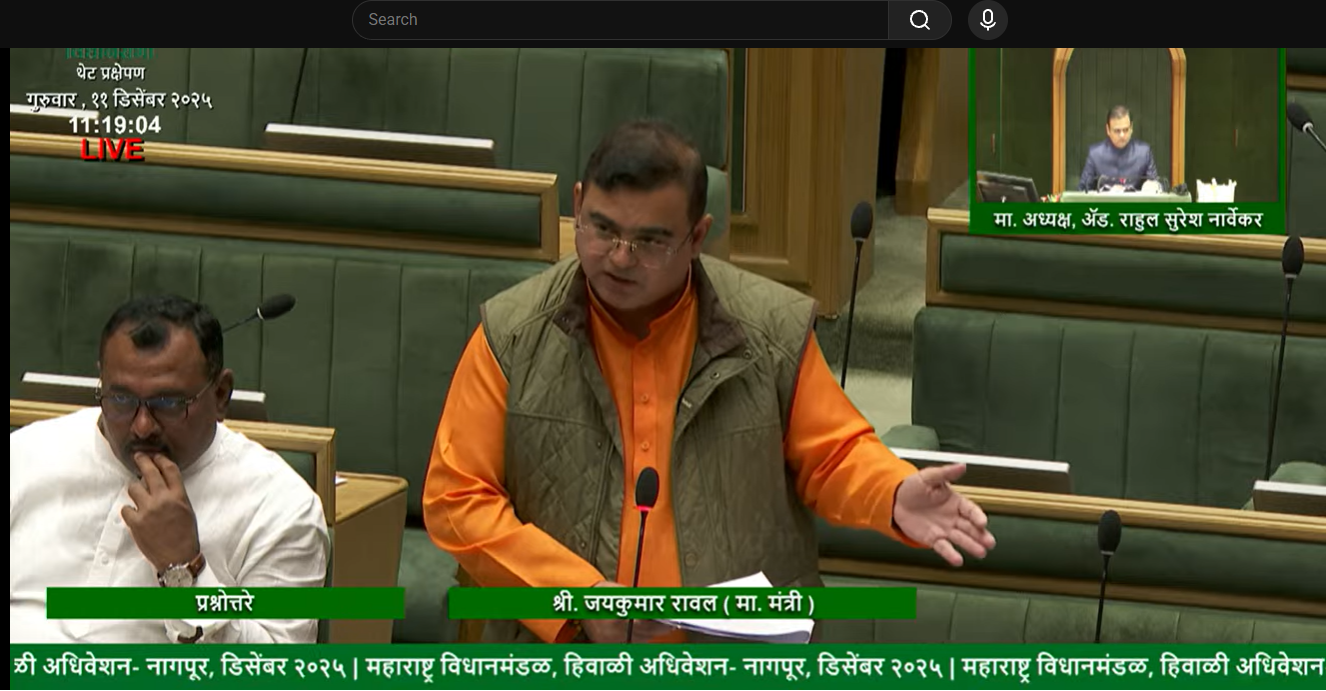Click the मा. अध्यक्ष राहुल नार्वेकर caption
The width and height of the screenshot is (1326, 691).
coord(1126,219)
